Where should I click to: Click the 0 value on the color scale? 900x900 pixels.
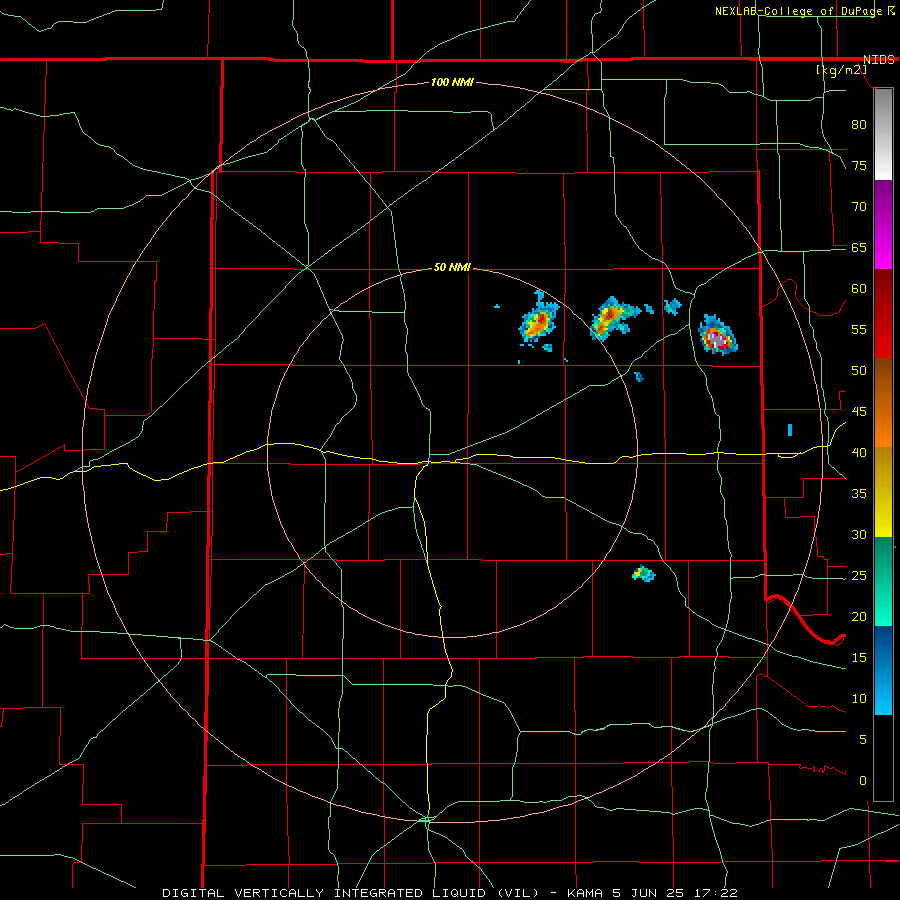(x=863, y=781)
